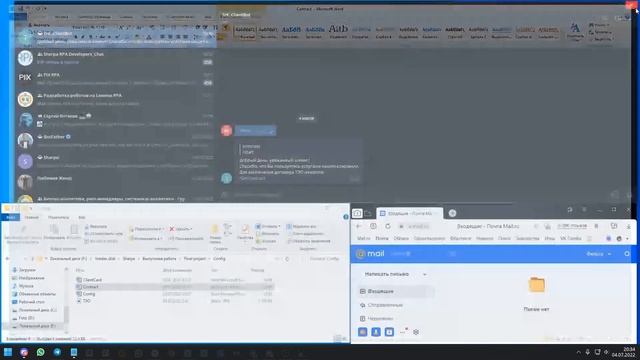This screenshot has height=360, width=640.
Task: Open the Sherpa RPA Developers_Chat conversation
Action: pos(116,58)
